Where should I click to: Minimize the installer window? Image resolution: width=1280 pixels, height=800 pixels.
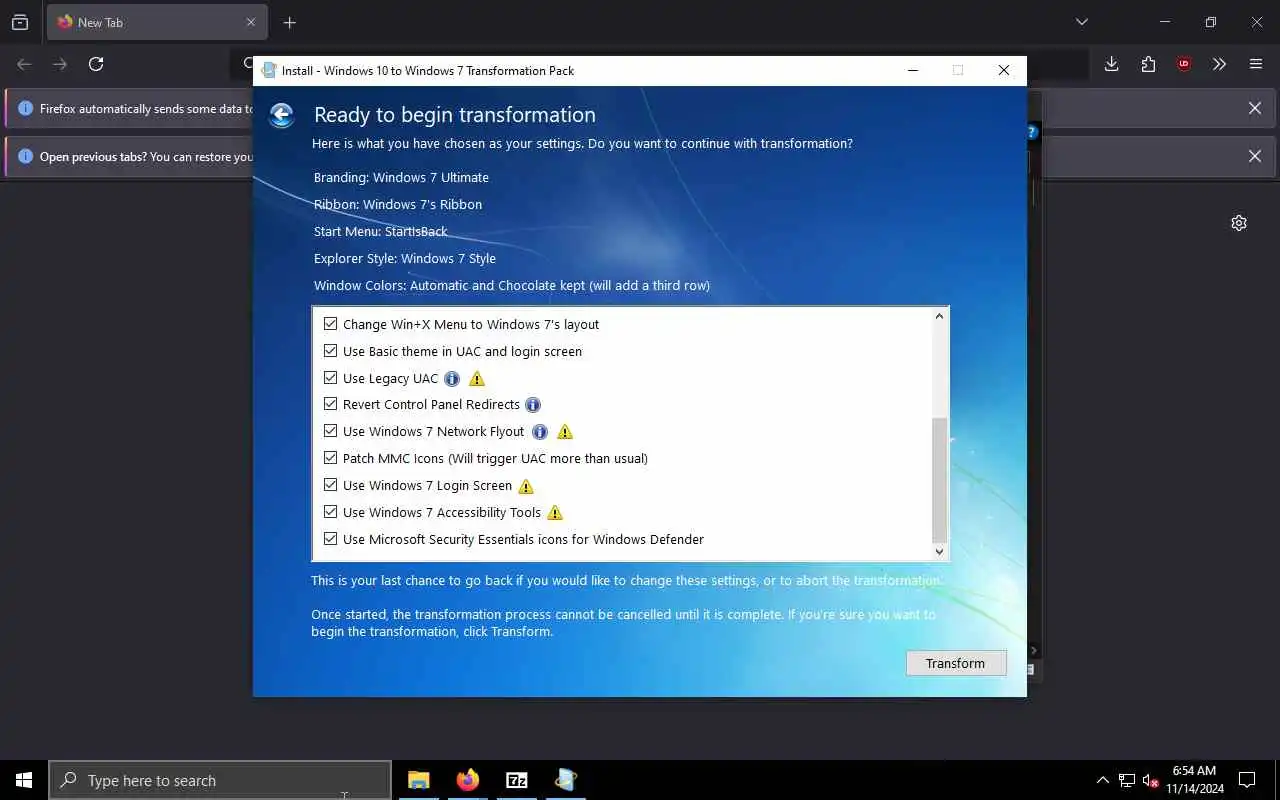(x=912, y=70)
